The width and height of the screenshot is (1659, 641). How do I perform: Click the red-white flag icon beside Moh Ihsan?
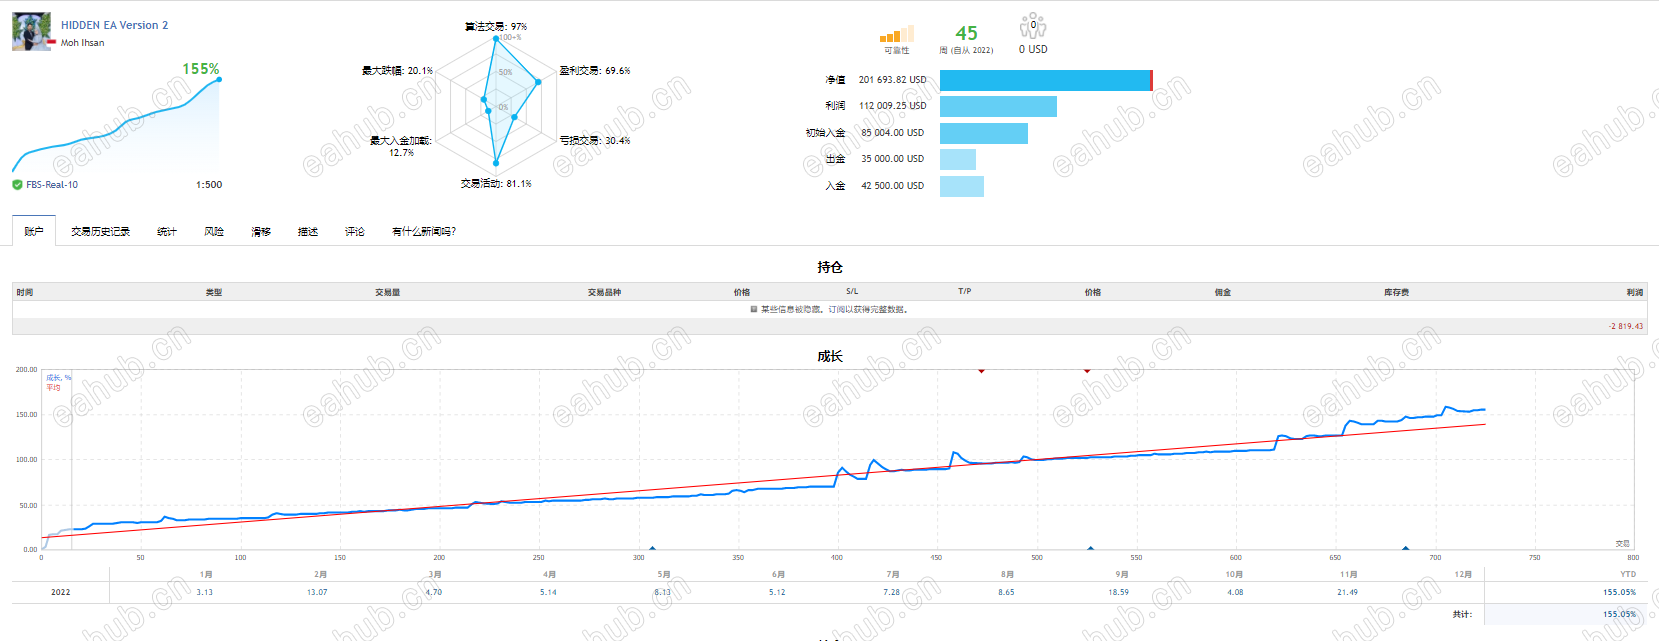tap(52, 43)
